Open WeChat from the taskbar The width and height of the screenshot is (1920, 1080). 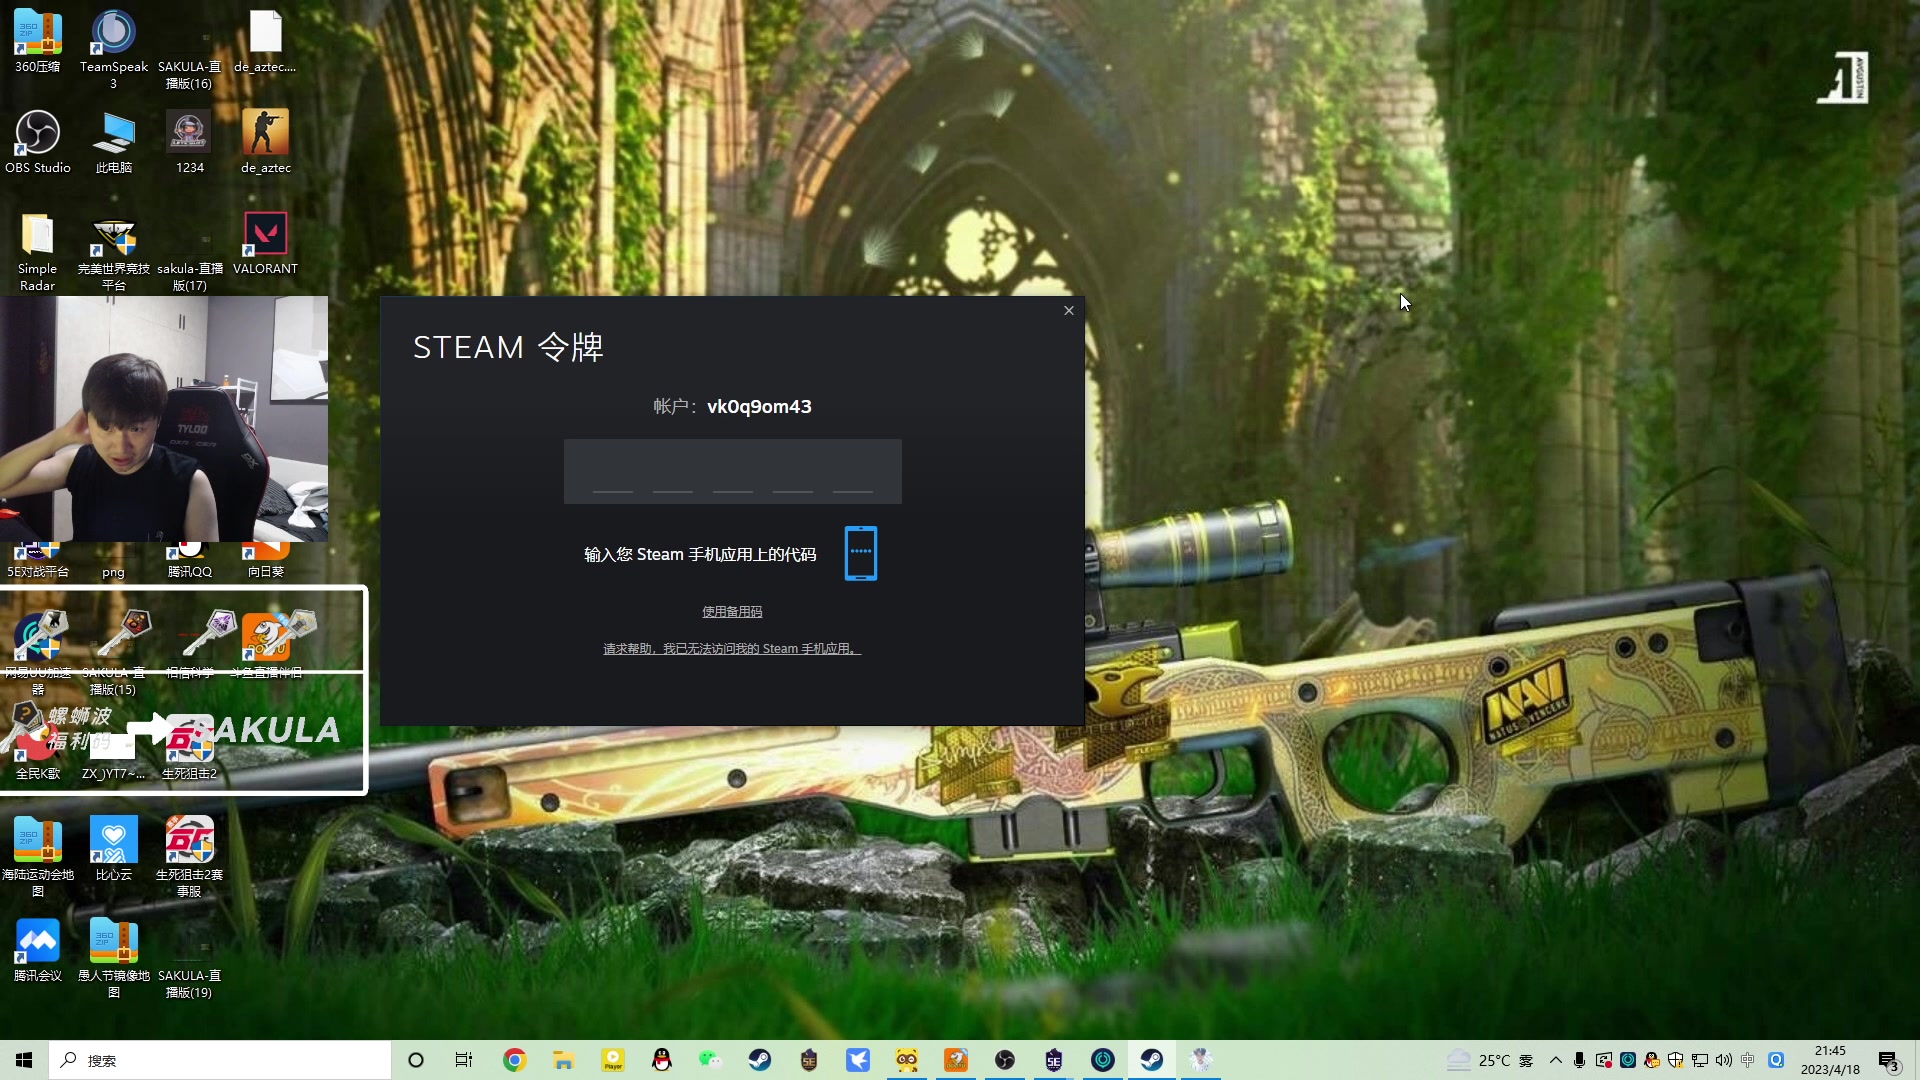click(710, 1060)
